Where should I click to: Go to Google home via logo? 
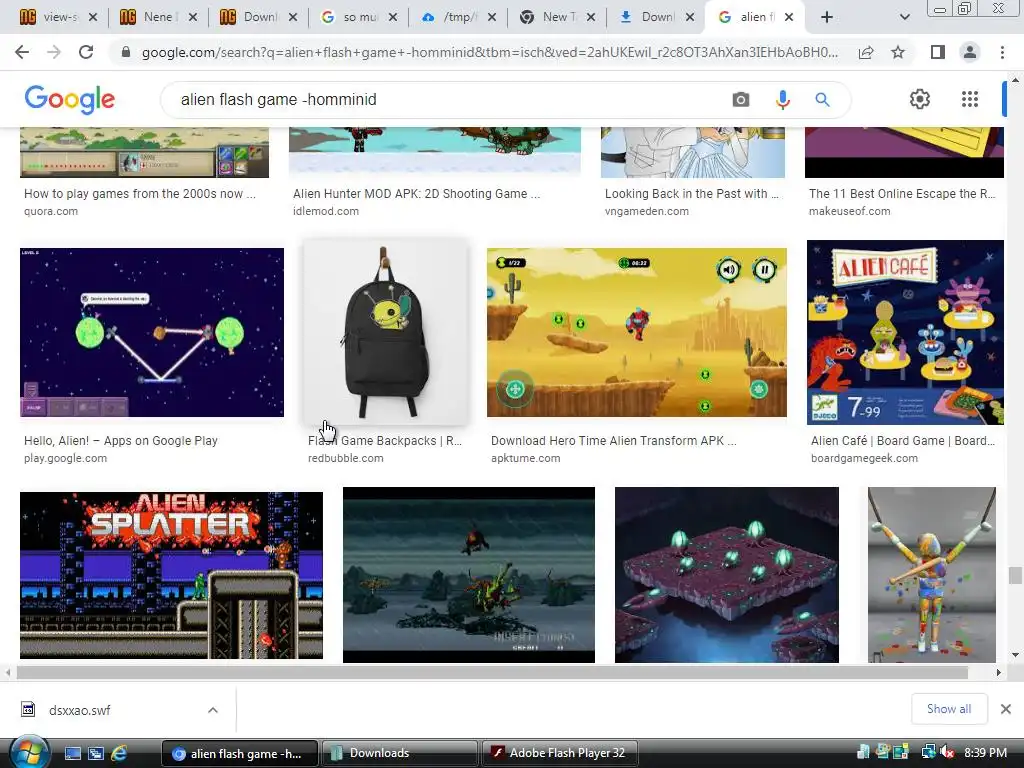(x=69, y=99)
